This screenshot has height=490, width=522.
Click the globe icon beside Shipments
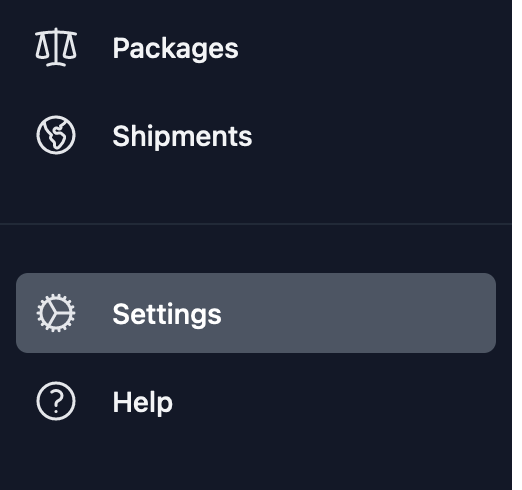click(56, 135)
